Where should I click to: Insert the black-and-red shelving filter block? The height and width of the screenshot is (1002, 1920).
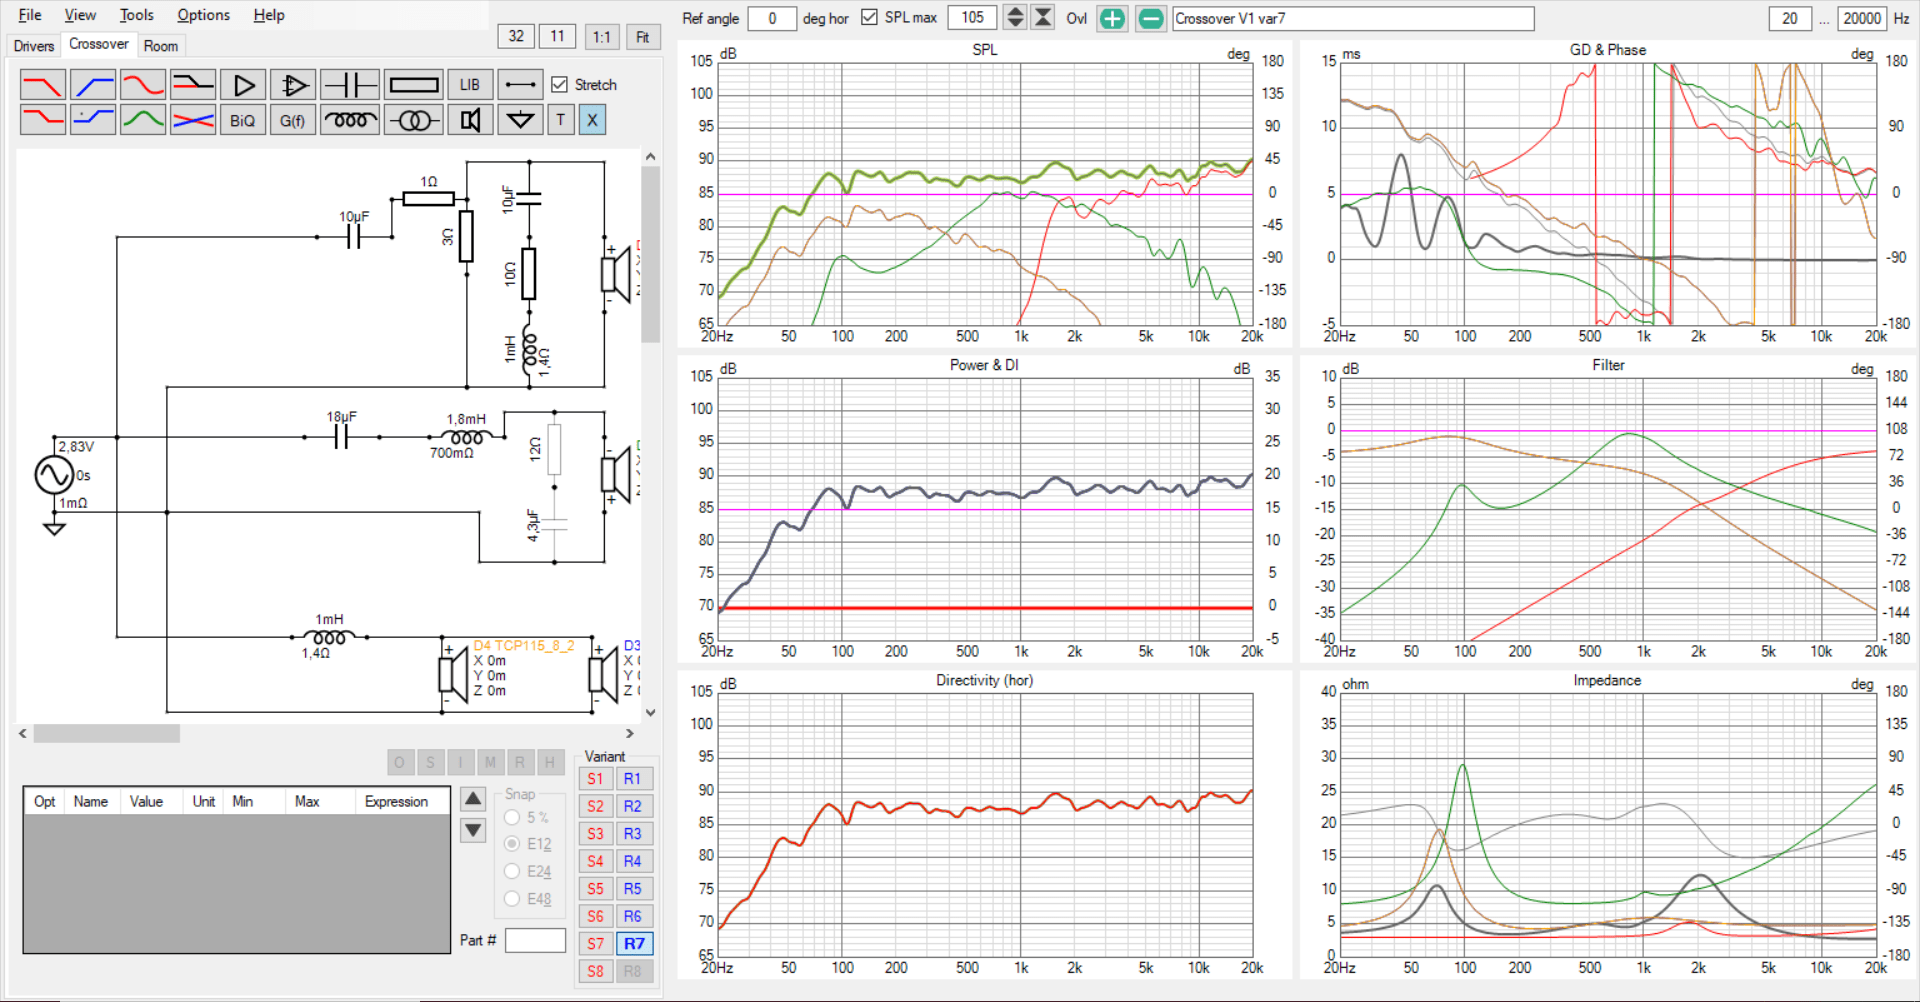(x=193, y=85)
